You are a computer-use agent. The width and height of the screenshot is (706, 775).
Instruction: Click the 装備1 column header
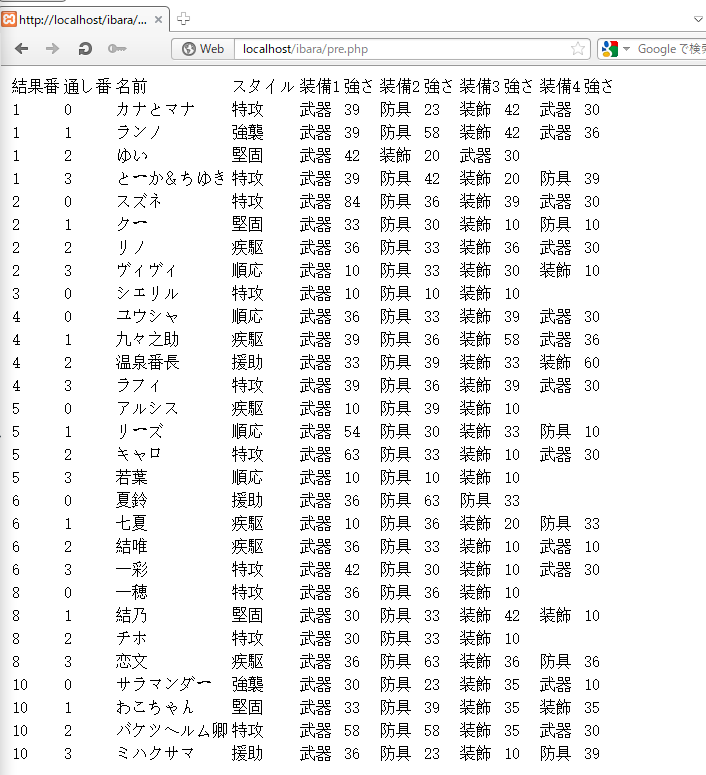tap(319, 86)
